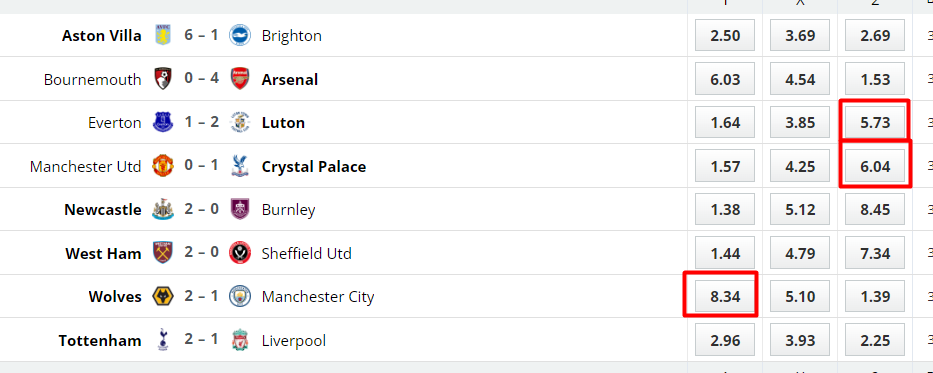Open the West Ham team link
The width and height of the screenshot is (933, 373).
(x=104, y=253)
